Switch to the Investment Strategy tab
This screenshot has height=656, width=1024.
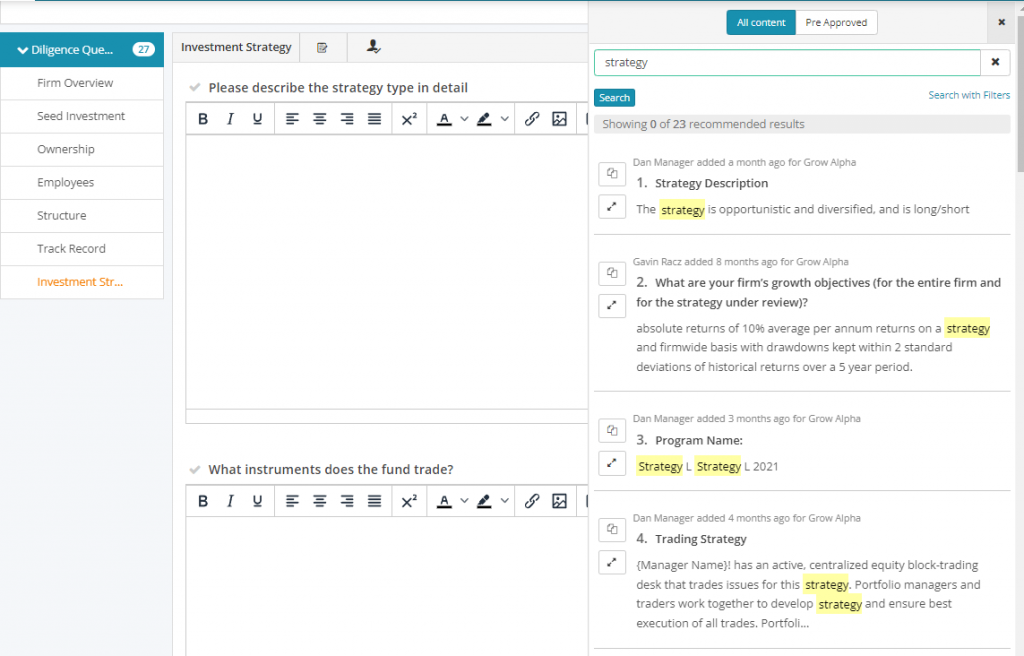pos(236,47)
